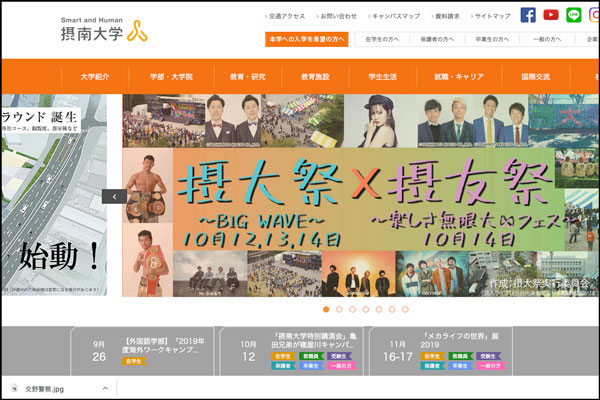Open the LINE icon

point(574,15)
